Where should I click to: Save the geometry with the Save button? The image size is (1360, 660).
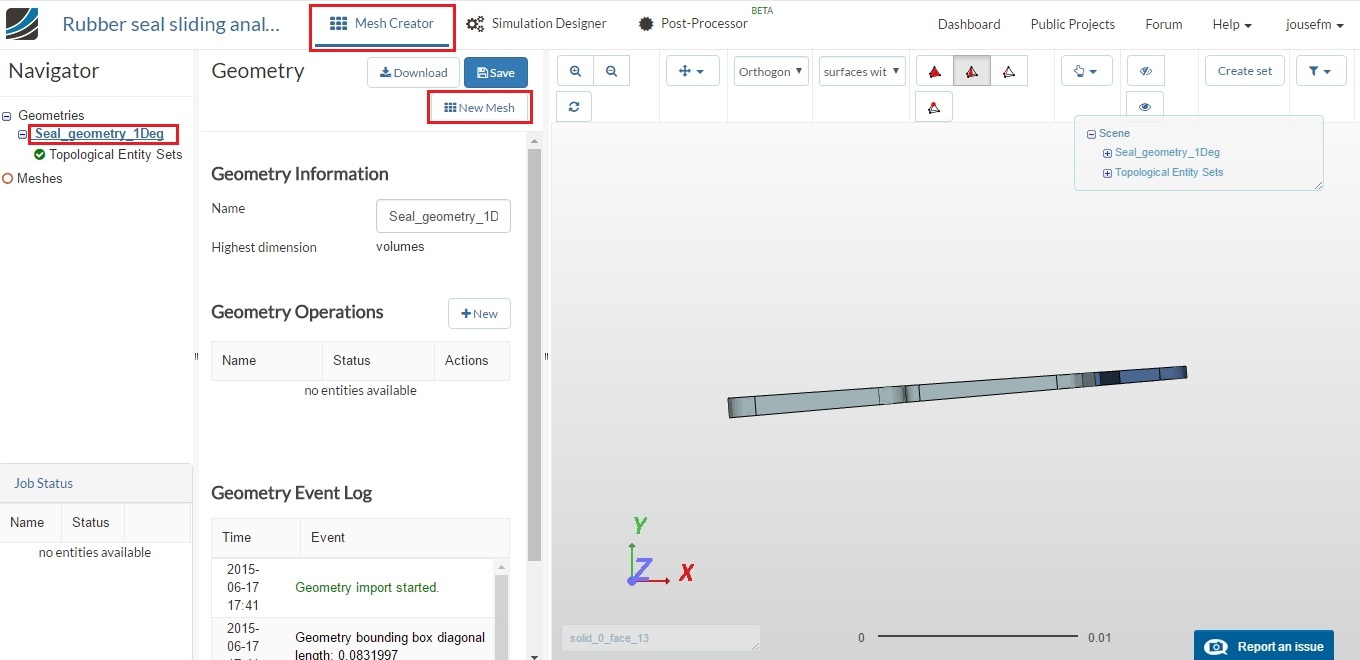[x=496, y=72]
